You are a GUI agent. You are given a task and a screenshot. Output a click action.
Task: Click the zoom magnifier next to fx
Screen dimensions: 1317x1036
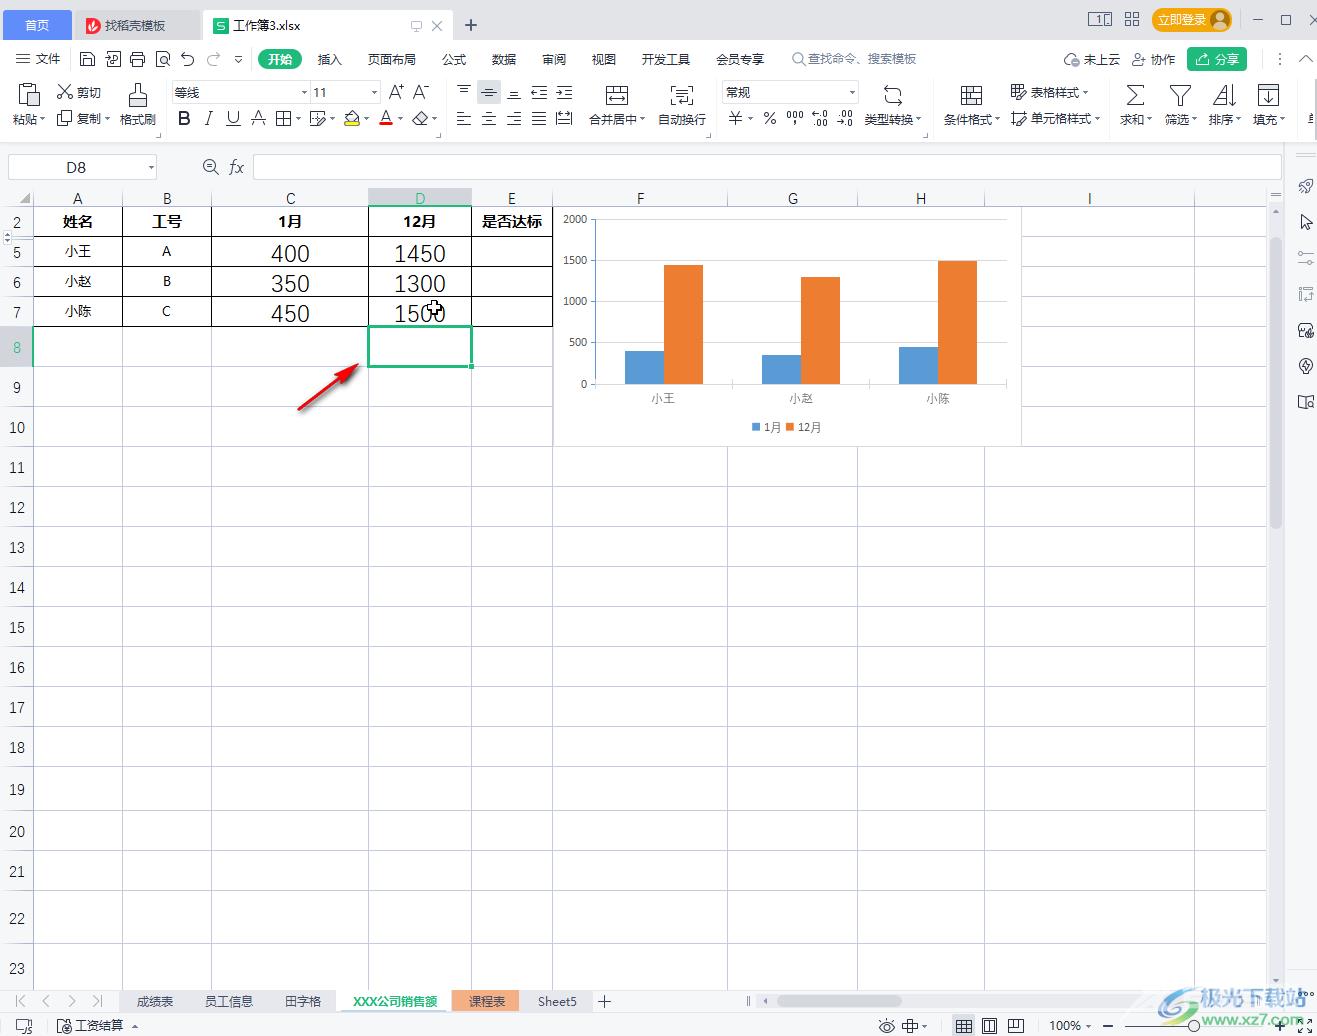click(210, 167)
